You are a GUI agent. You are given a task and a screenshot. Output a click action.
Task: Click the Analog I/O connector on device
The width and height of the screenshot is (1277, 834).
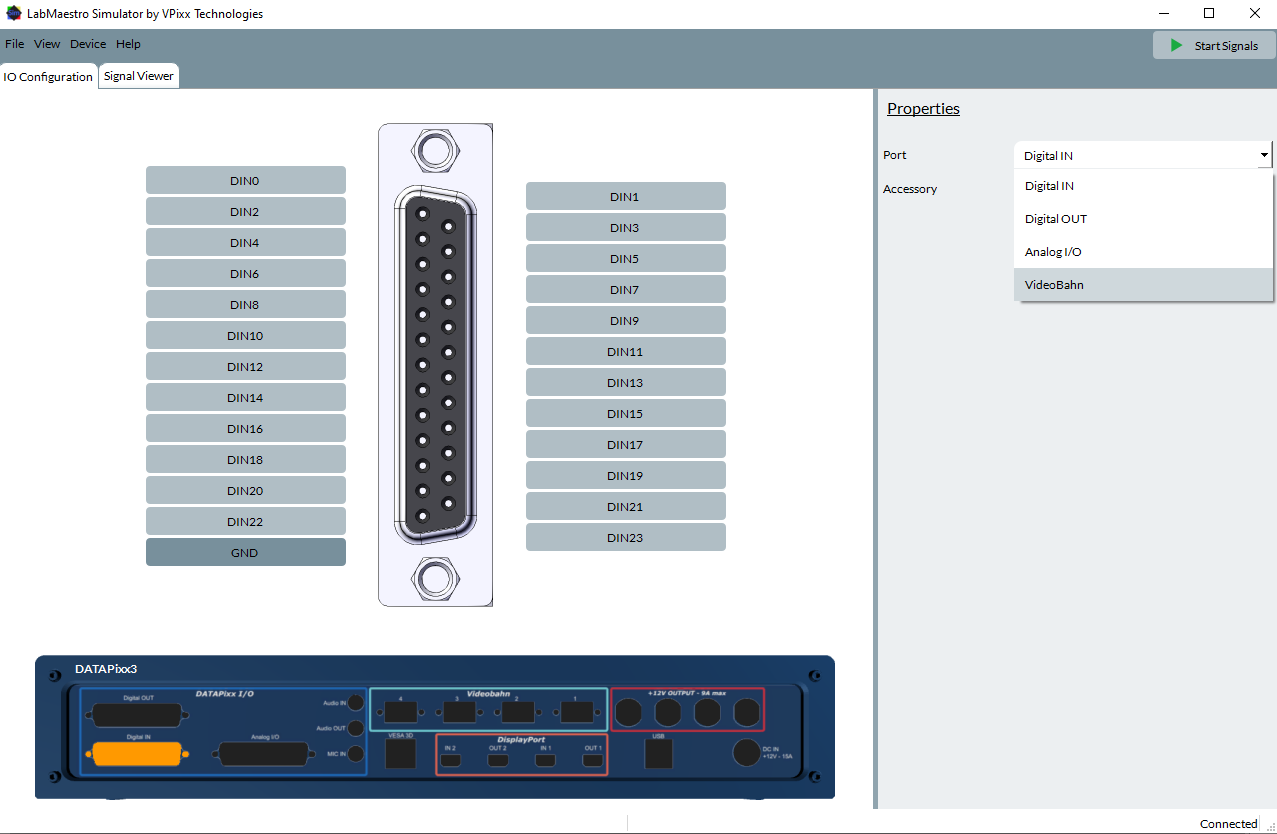[263, 753]
